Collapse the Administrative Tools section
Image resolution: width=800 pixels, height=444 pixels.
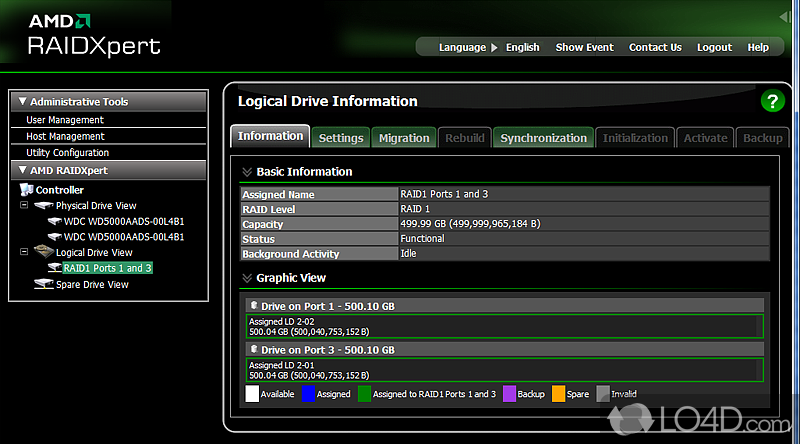point(21,102)
